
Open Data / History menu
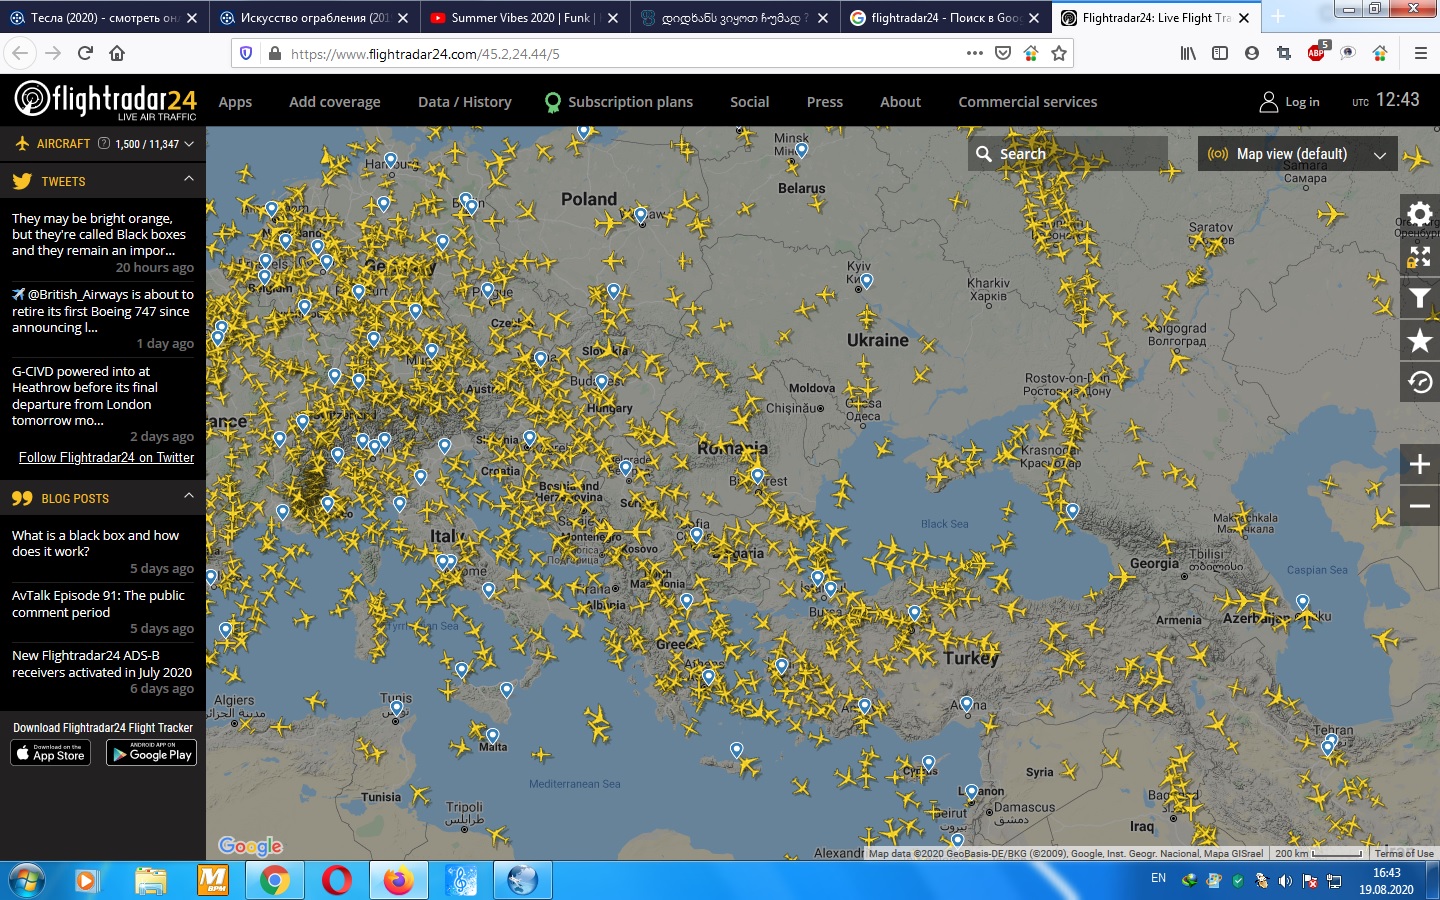(x=465, y=102)
